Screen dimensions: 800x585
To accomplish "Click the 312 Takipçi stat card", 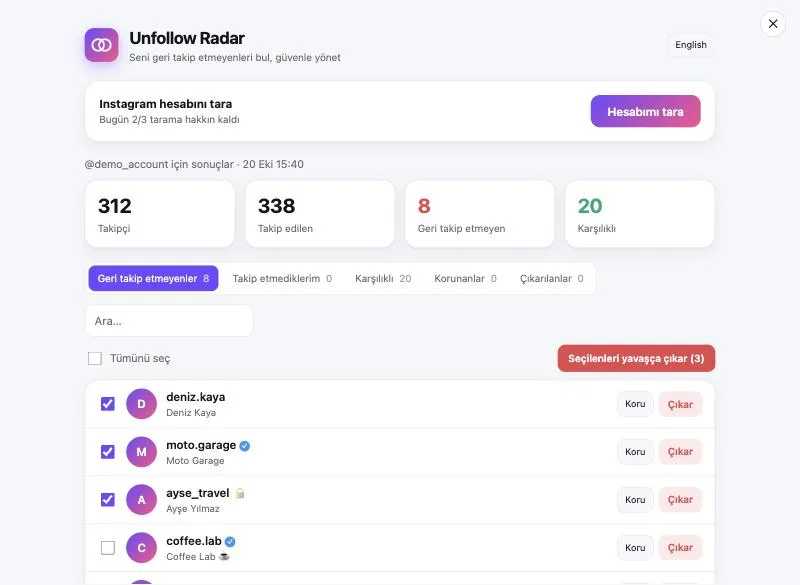I will (160, 214).
